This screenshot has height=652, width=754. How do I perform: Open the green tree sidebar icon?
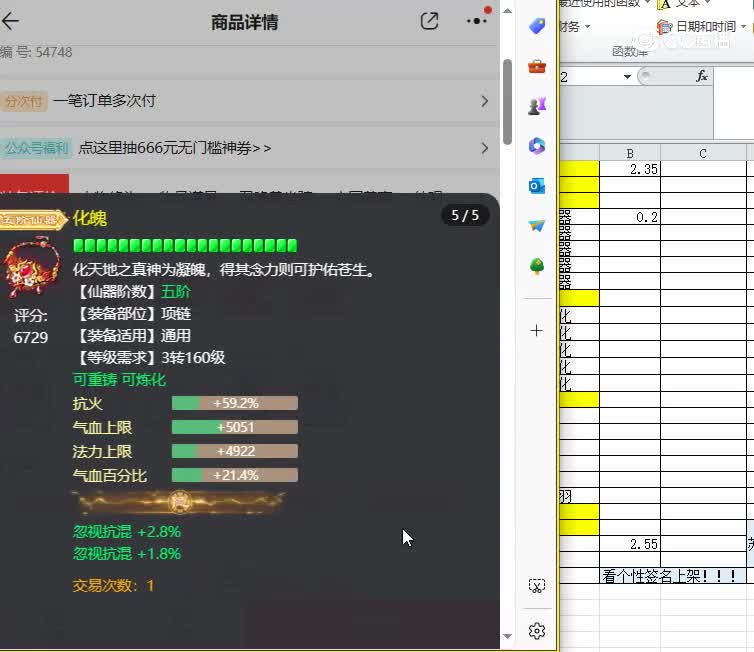coord(537,265)
